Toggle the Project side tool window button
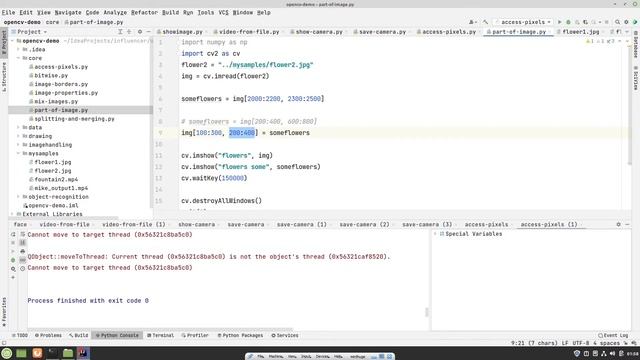Screen dimensions: 640x360 4,44
